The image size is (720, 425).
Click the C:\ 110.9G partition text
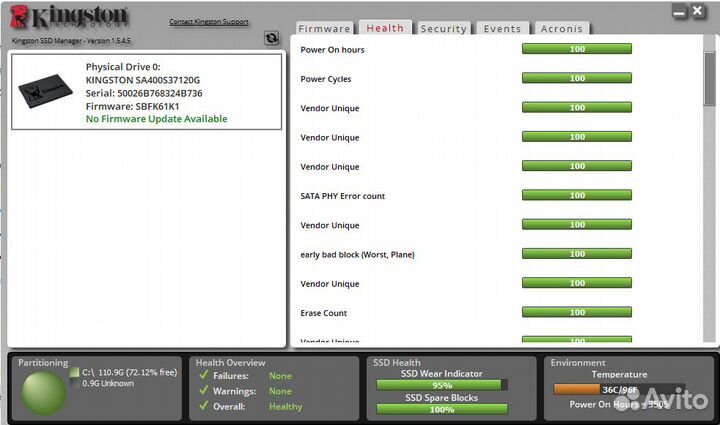pos(129,372)
